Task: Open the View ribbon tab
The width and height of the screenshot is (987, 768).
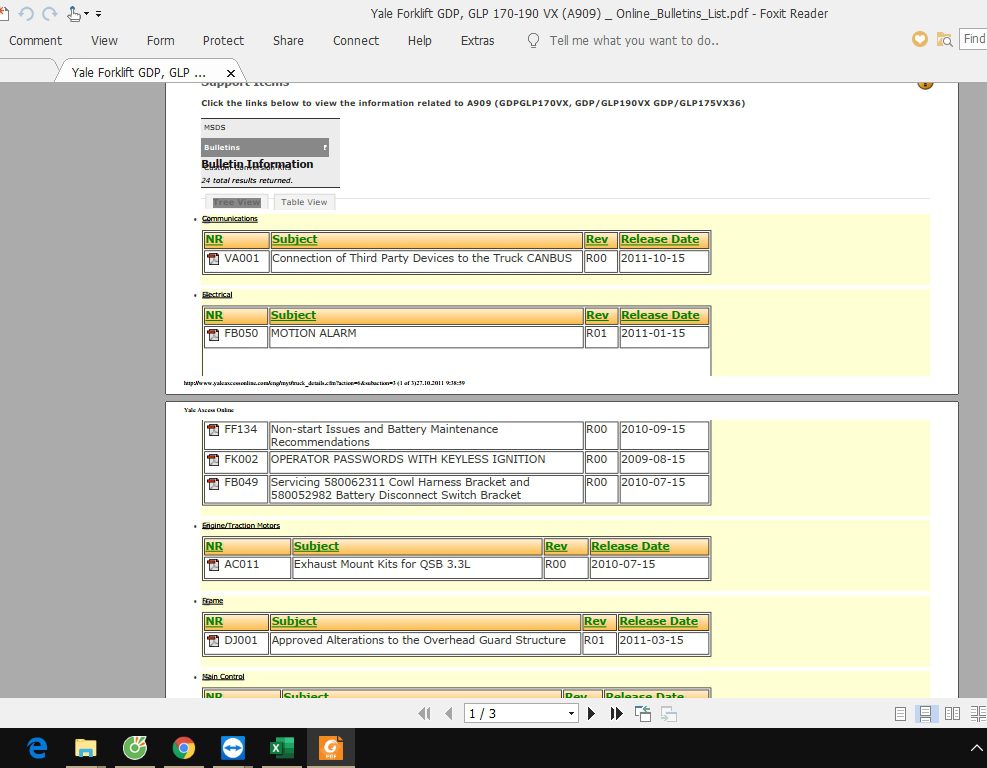Action: tap(104, 40)
